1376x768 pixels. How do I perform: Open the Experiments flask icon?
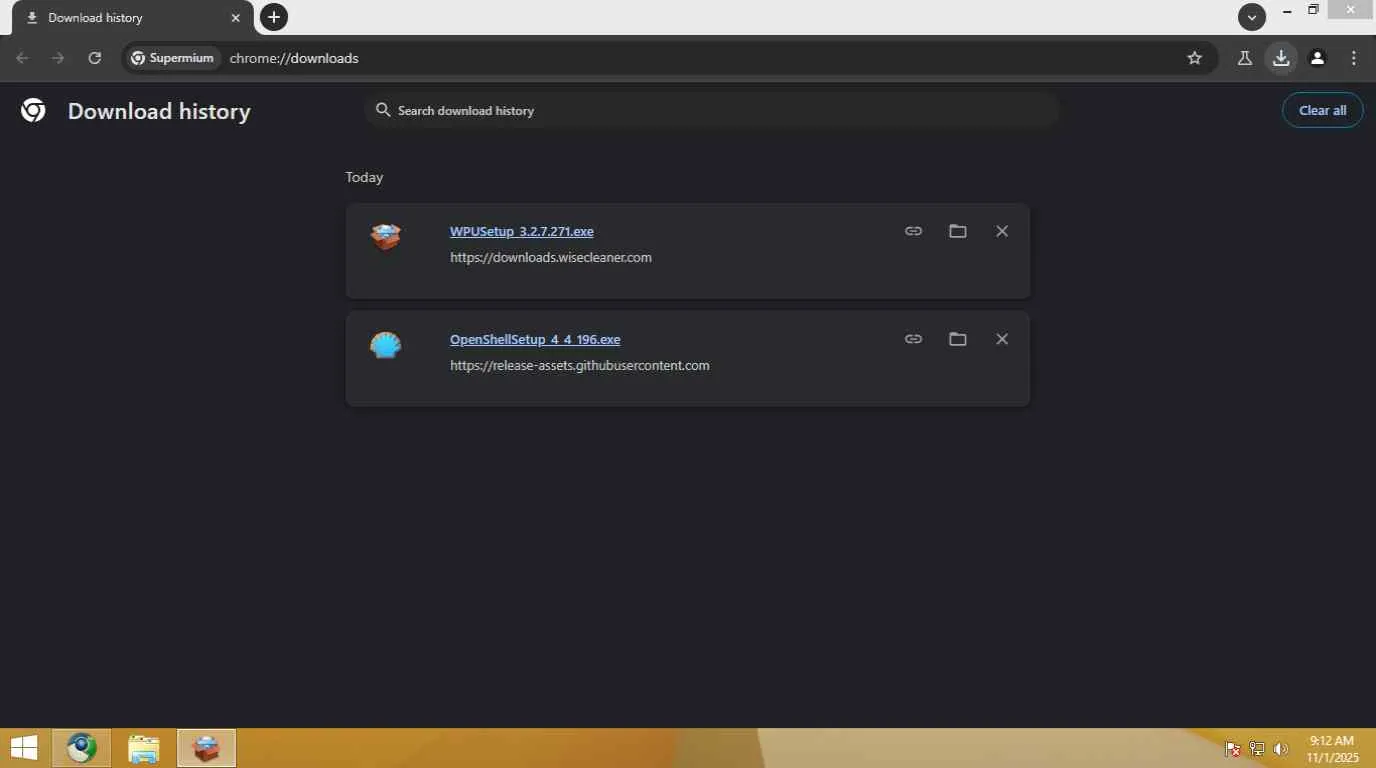pyautogui.click(x=1244, y=58)
